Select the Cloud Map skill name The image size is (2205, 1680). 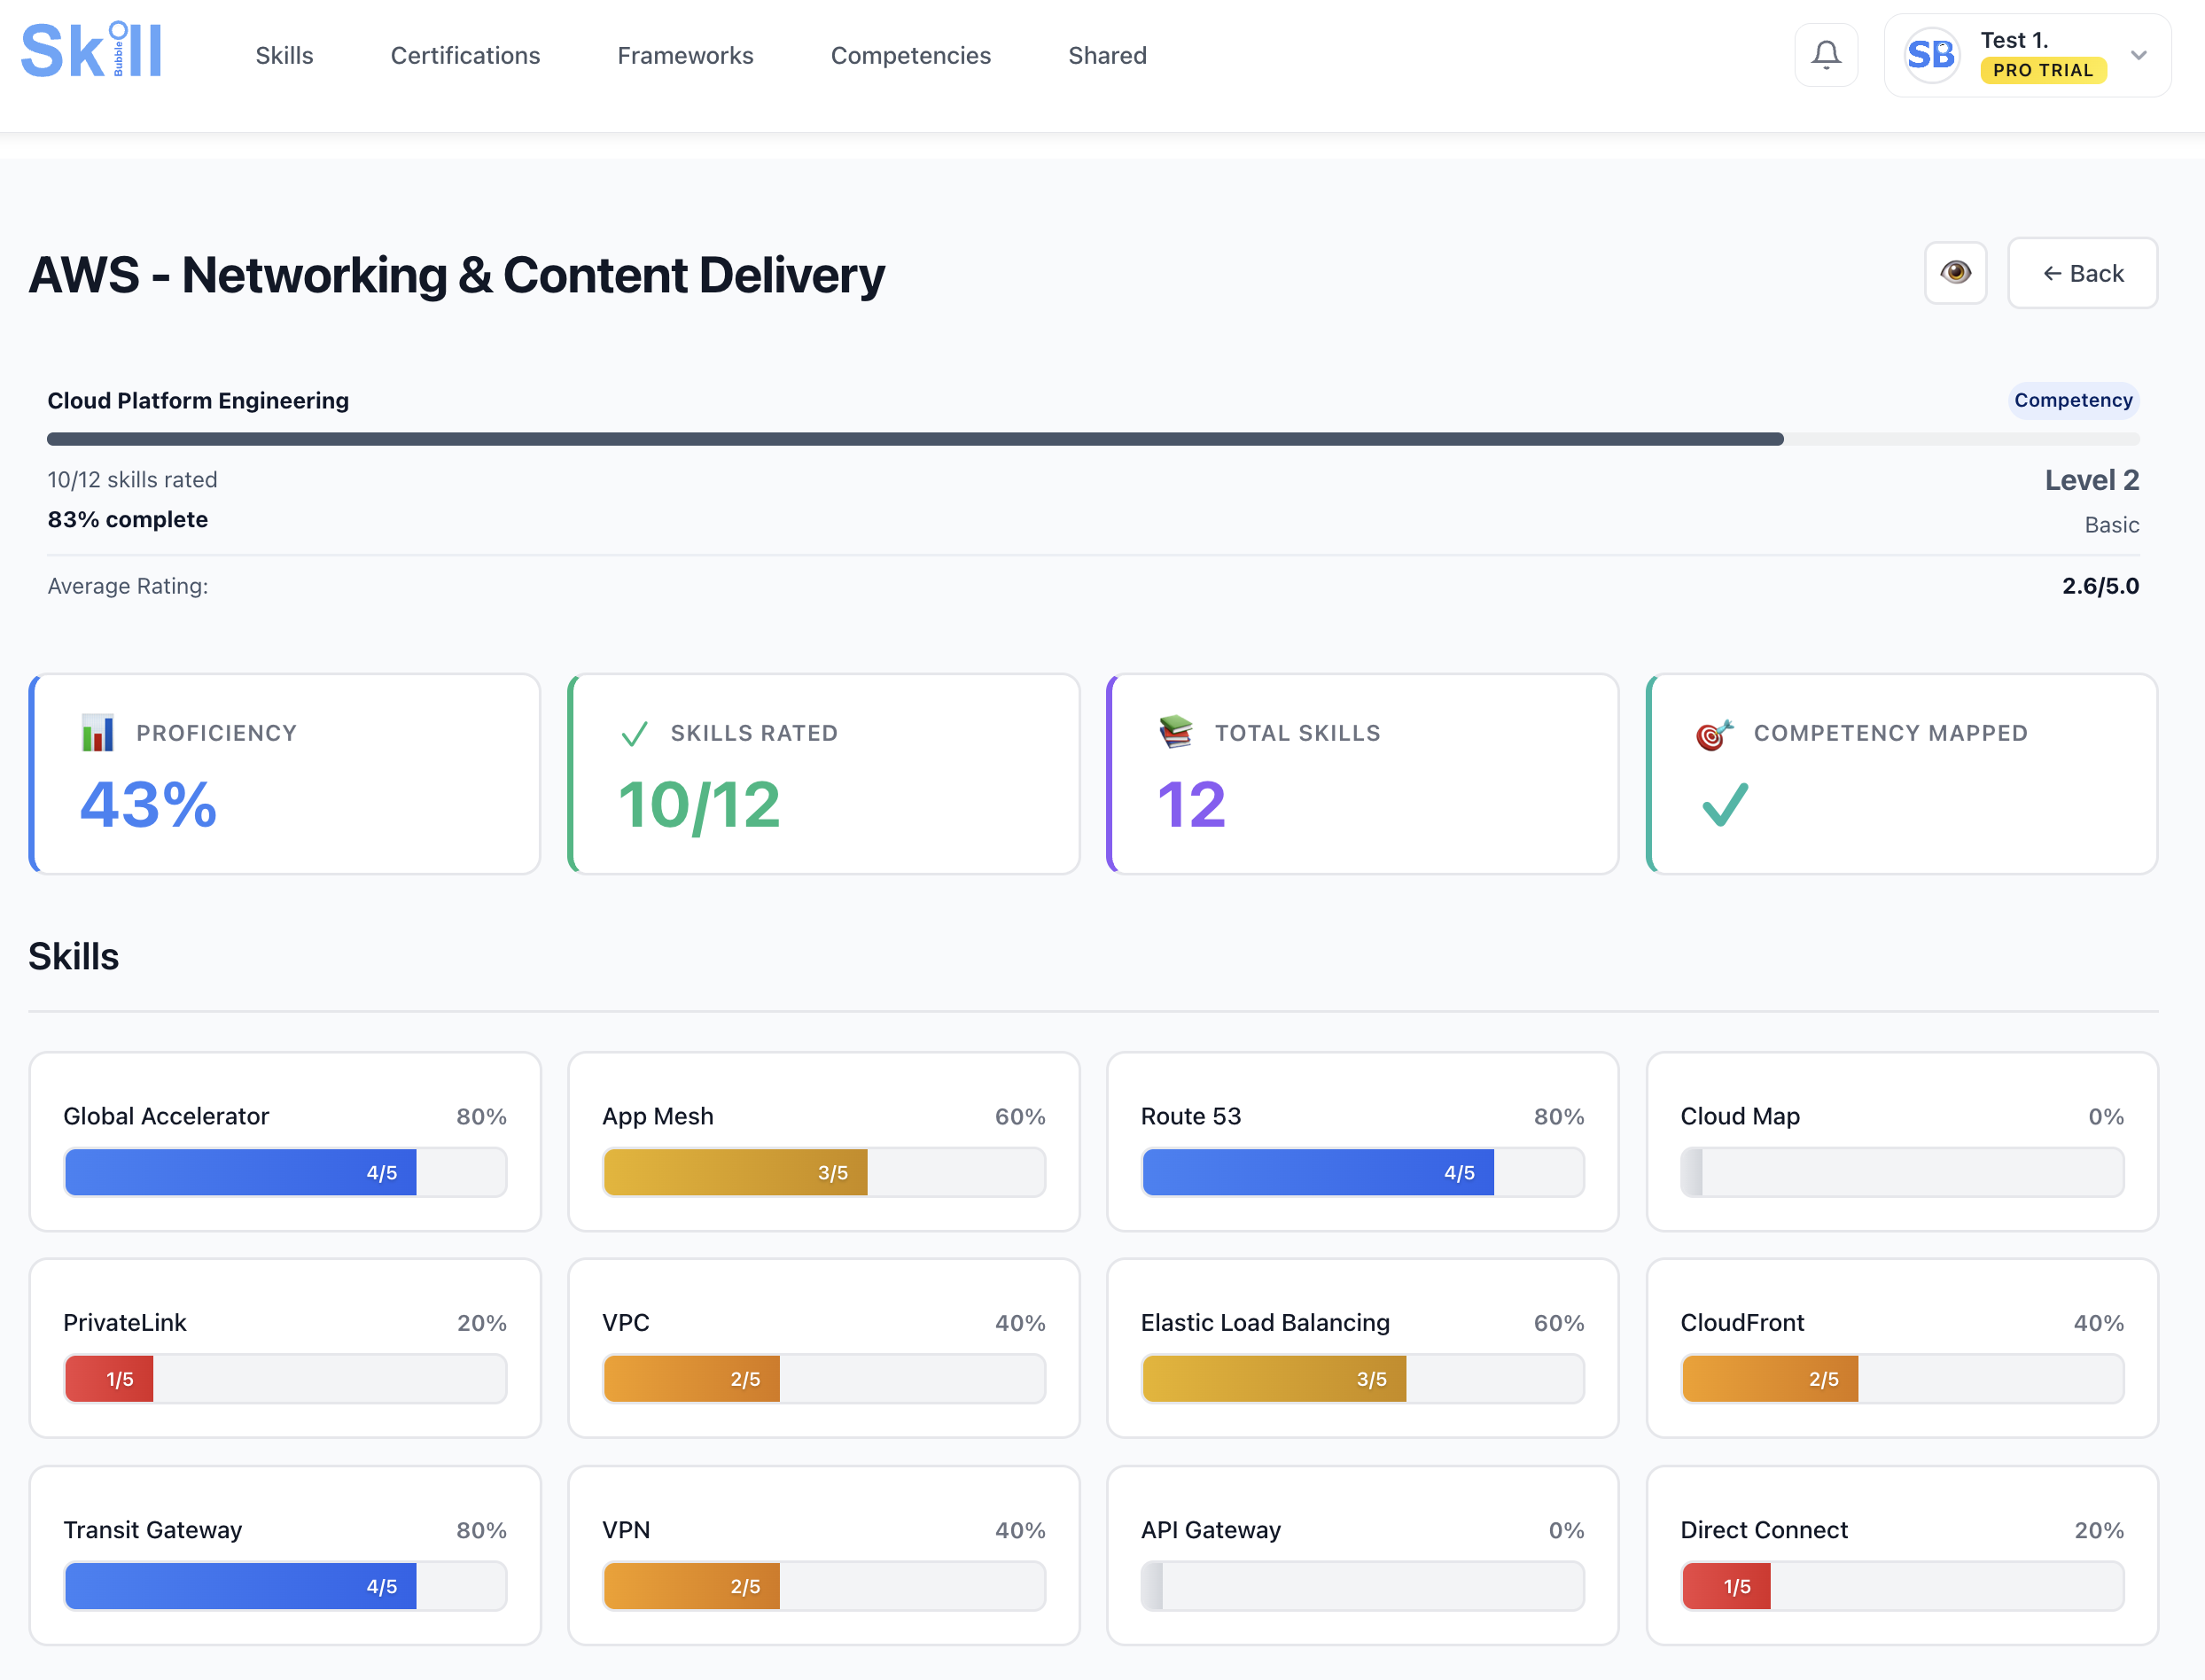(1740, 1116)
